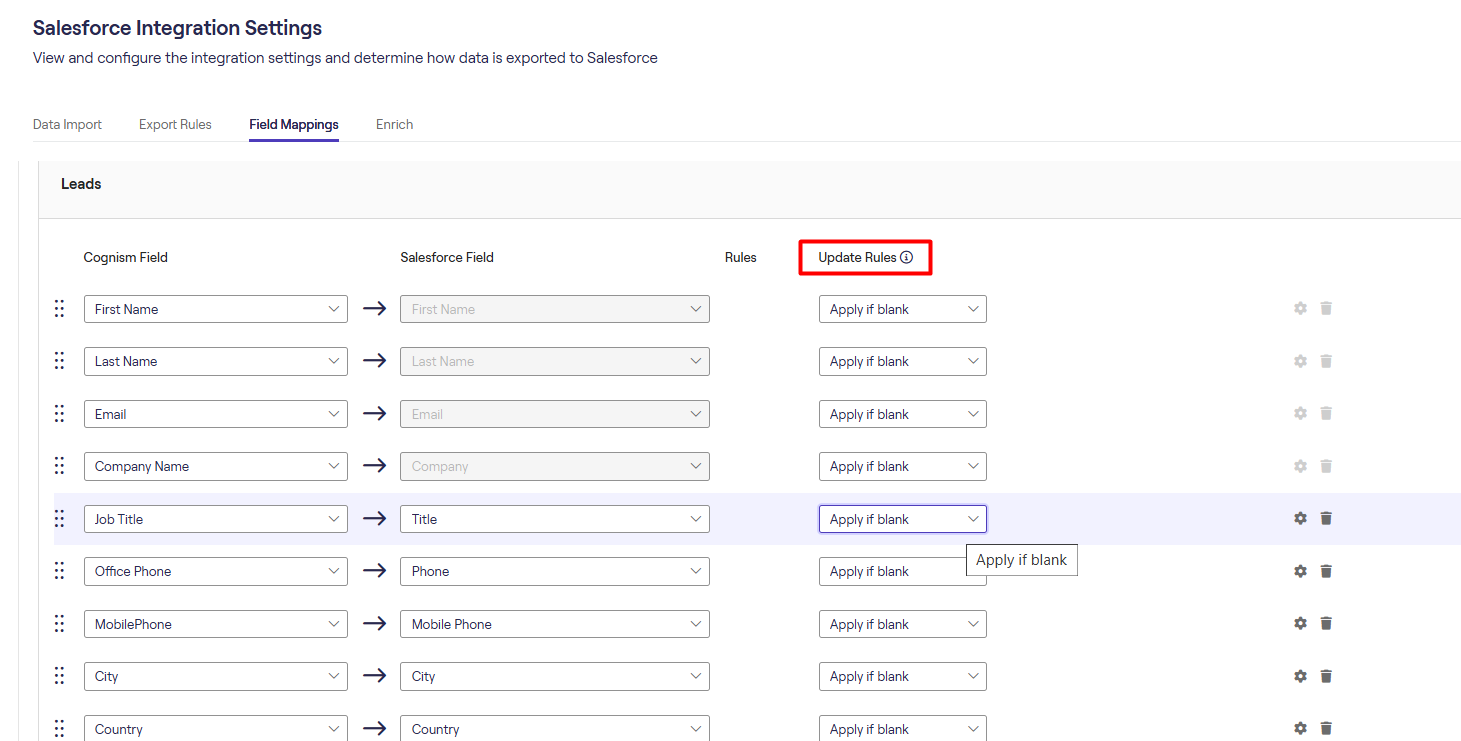Grab the drag handle beside First Name

tap(59, 309)
